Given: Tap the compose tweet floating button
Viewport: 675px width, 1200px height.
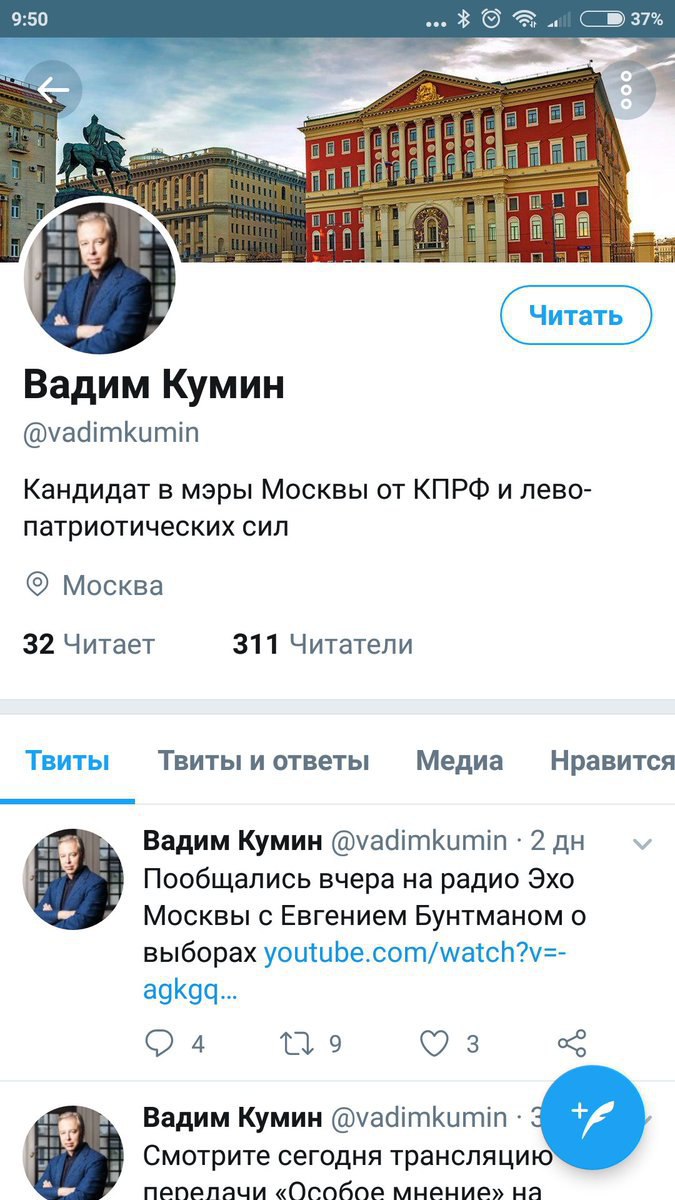Looking at the screenshot, I should click(595, 1117).
